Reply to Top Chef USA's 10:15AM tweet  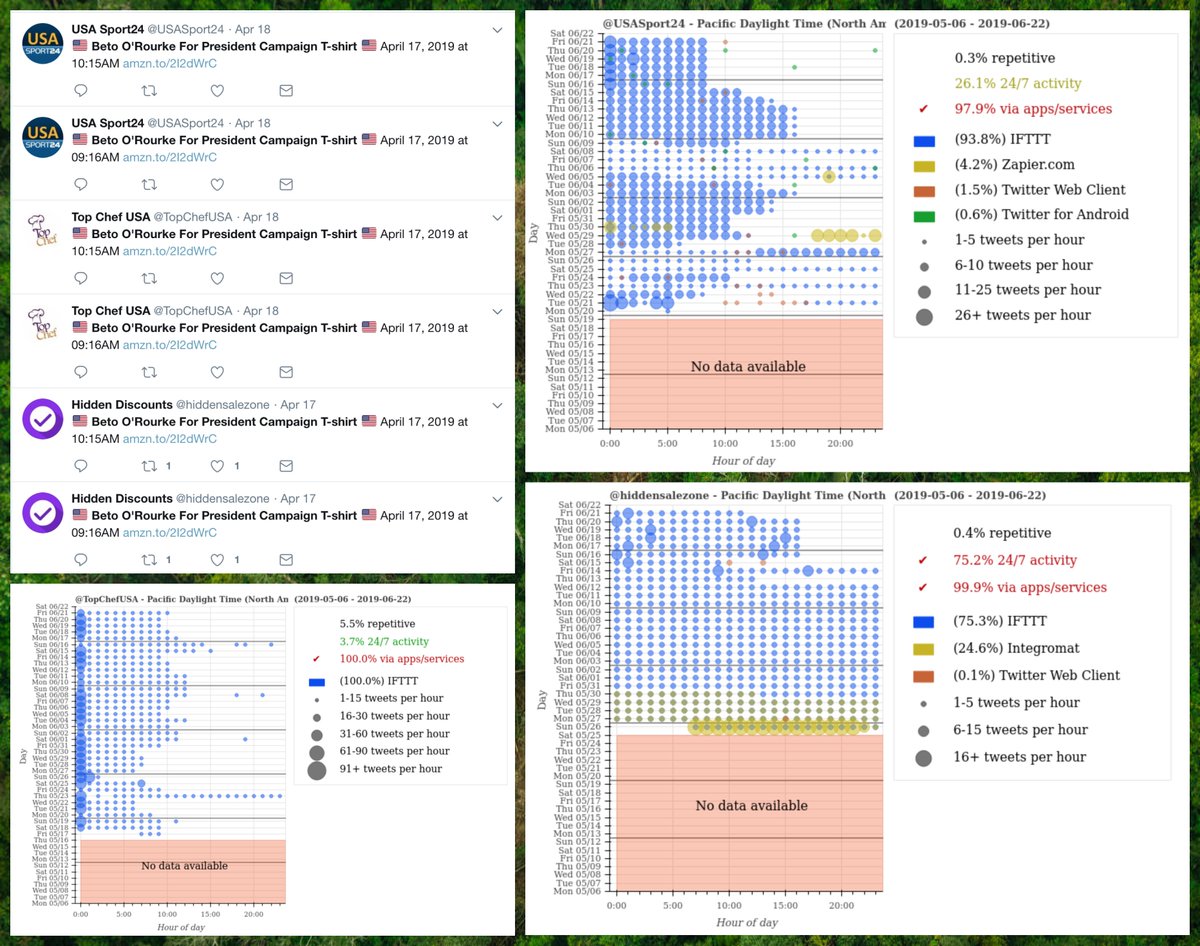pyautogui.click(x=82, y=278)
